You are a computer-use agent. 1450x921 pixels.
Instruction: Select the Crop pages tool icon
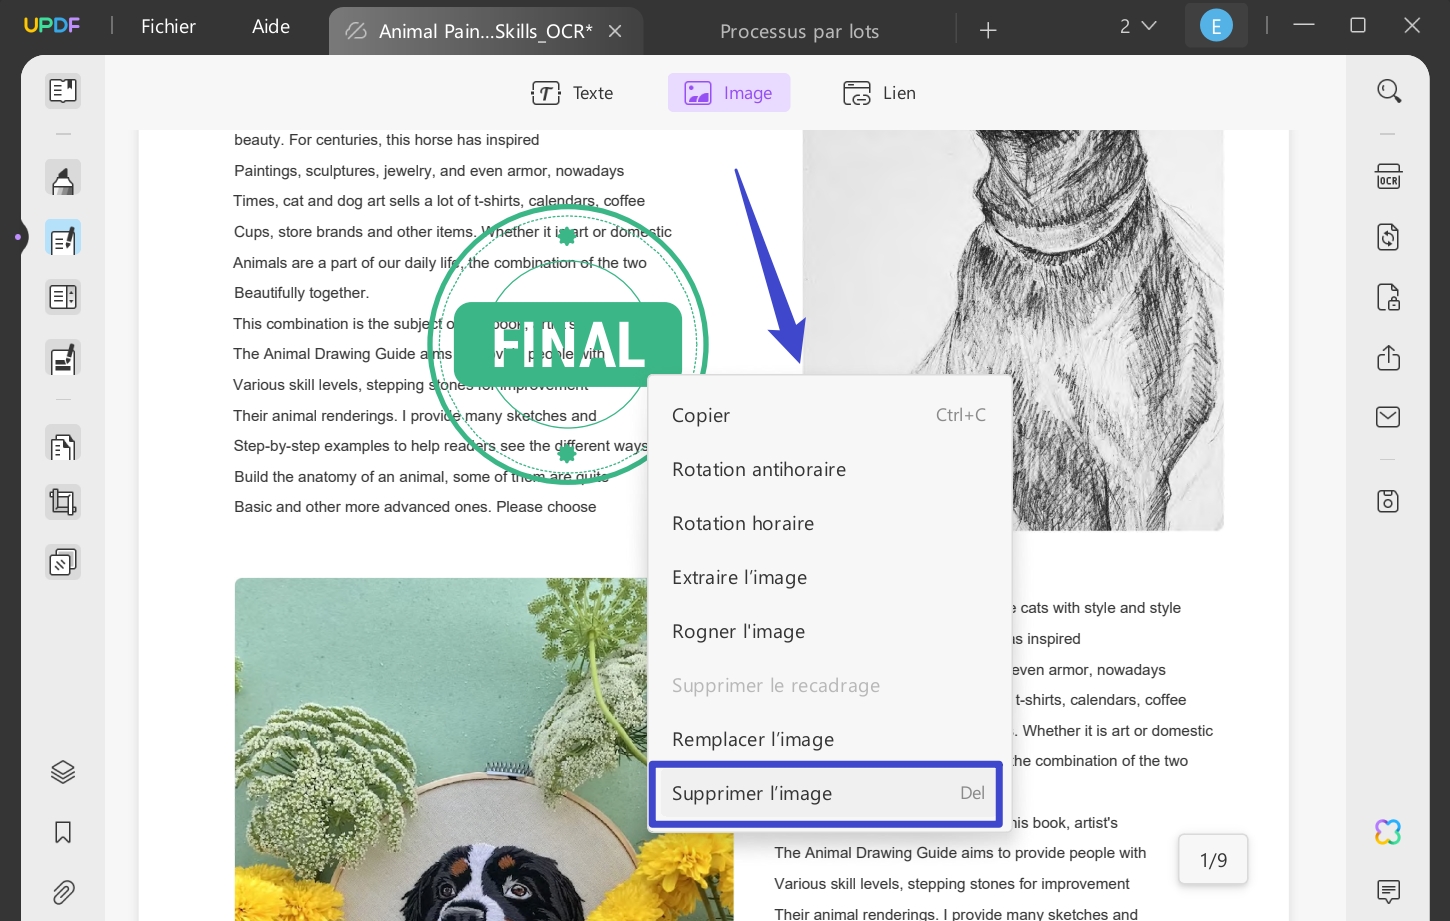click(63, 502)
